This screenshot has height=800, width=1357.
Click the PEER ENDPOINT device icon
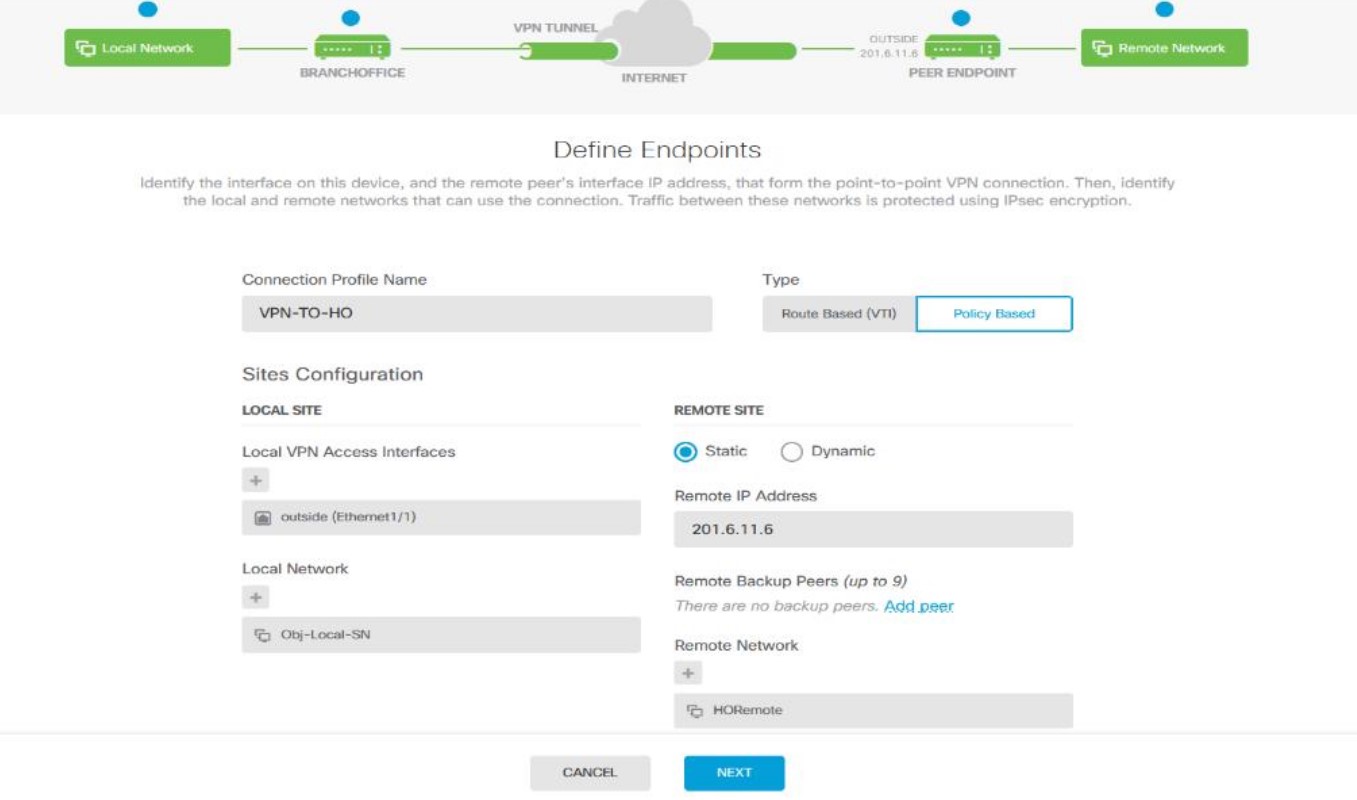[961, 47]
